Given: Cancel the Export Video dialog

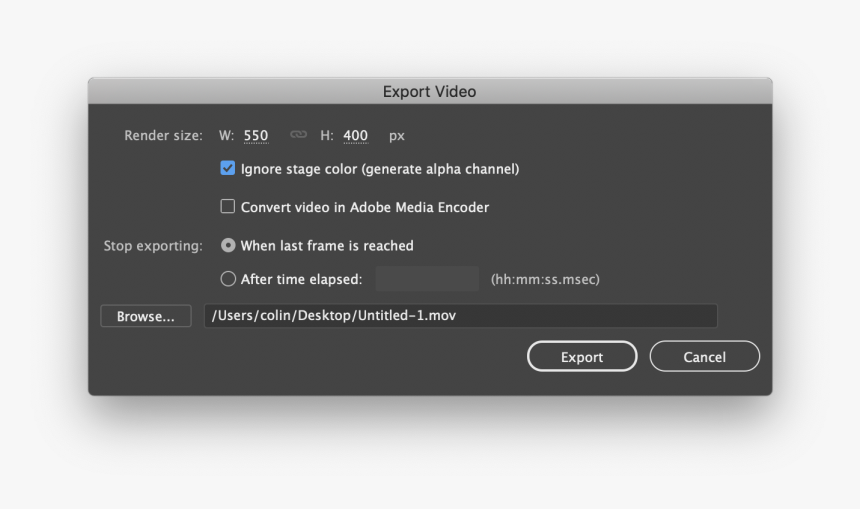Looking at the screenshot, I should point(705,357).
